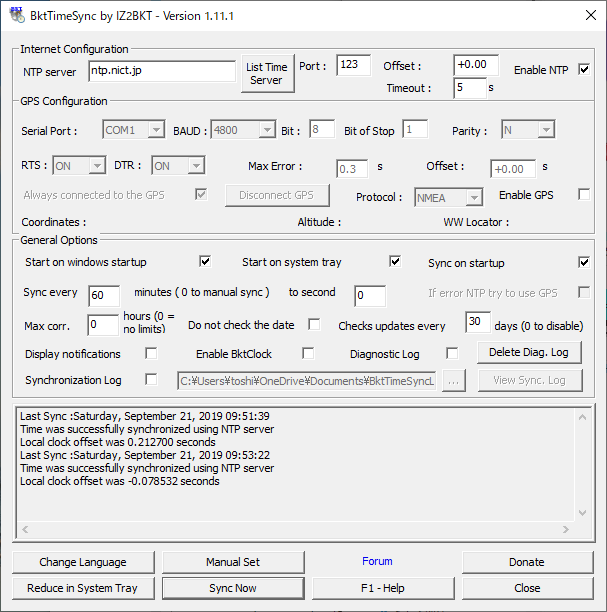607x612 pixels.
Task: Click Delete Diag. Log button
Action: (529, 352)
